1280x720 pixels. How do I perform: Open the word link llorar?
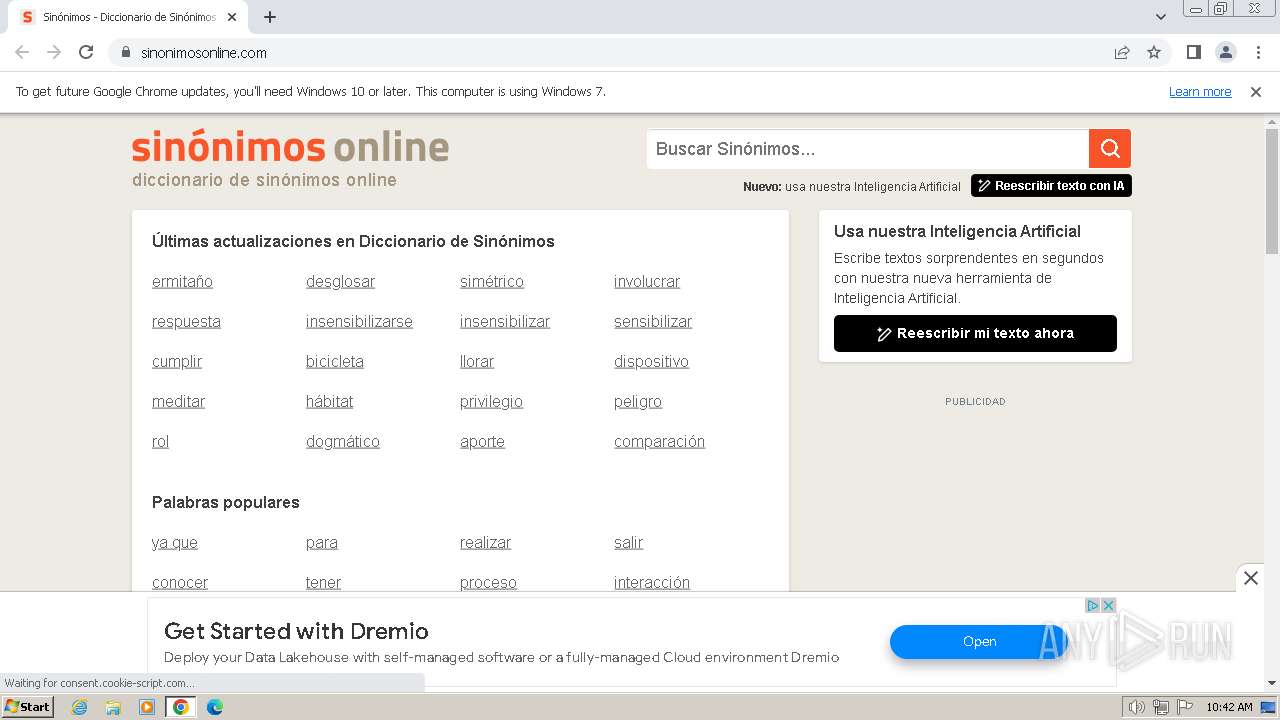(477, 362)
